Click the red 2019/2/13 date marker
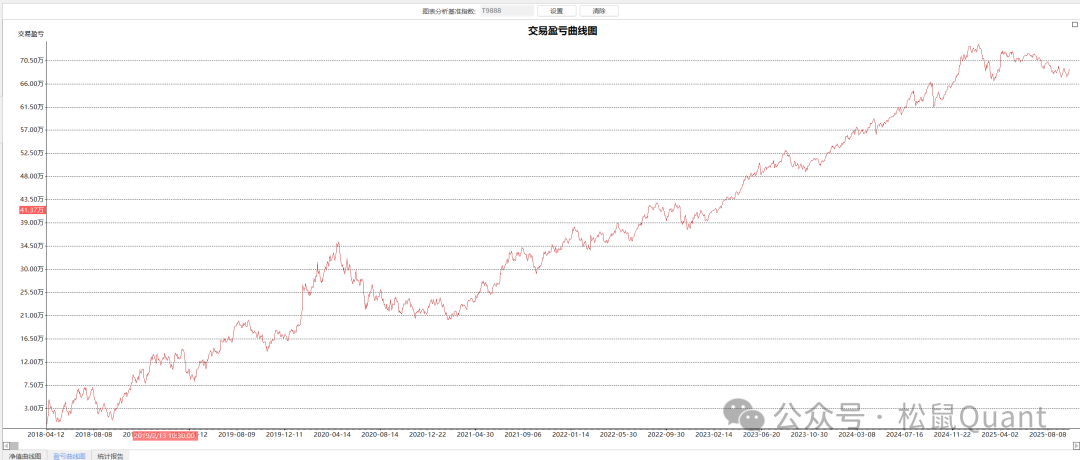 coord(165,435)
